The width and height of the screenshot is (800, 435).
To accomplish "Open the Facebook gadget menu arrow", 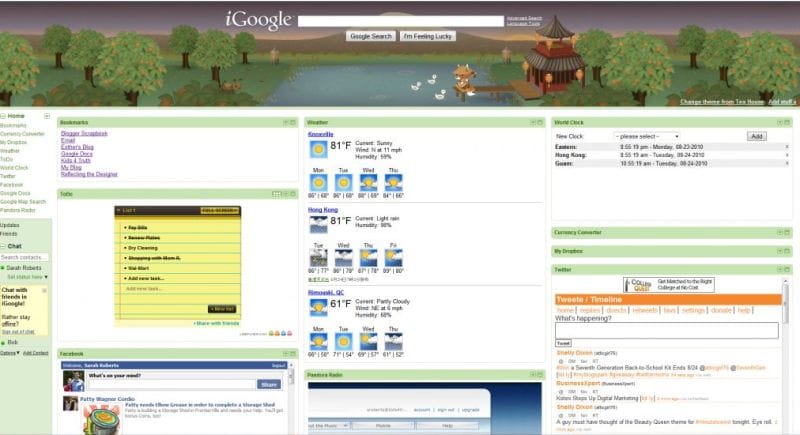I will pyautogui.click(x=286, y=353).
